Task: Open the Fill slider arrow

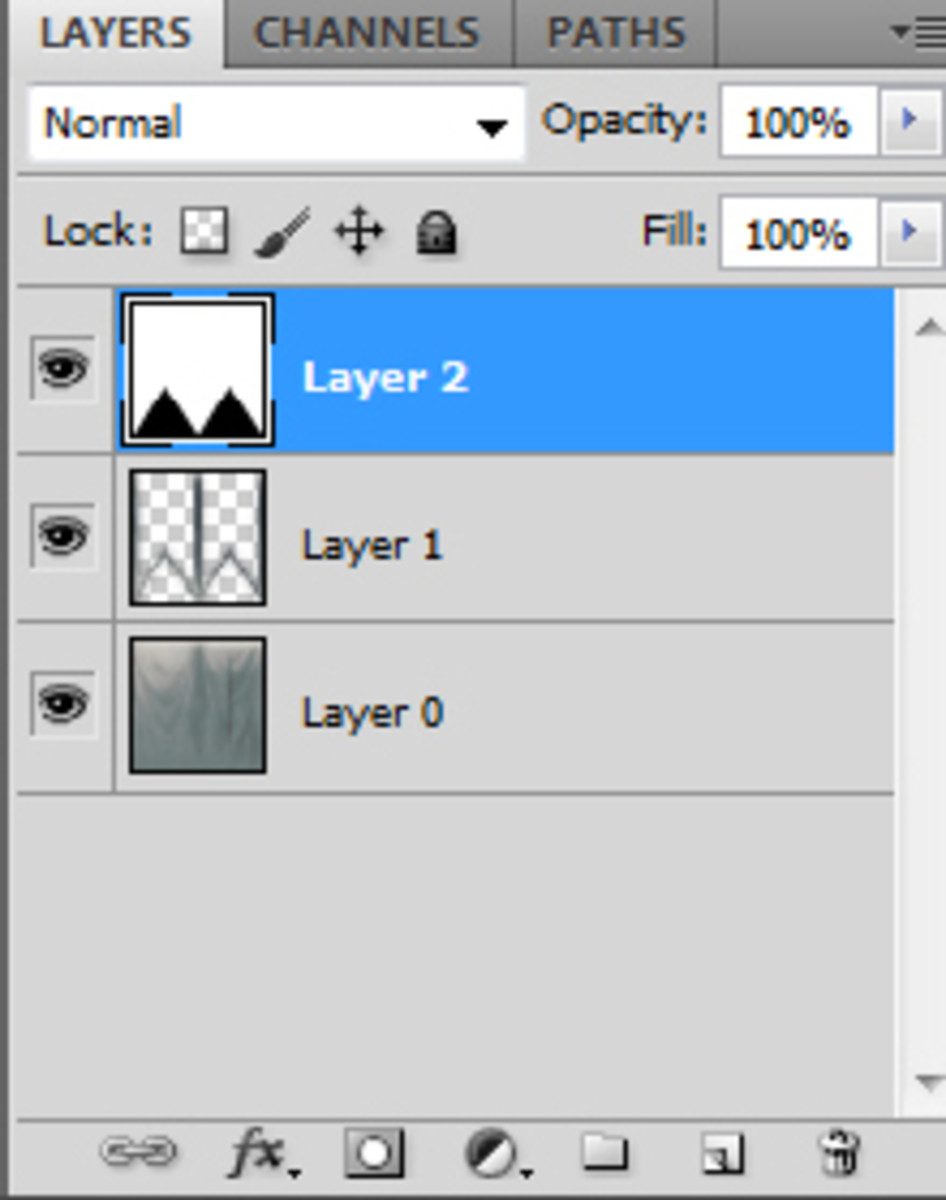Action: (909, 232)
